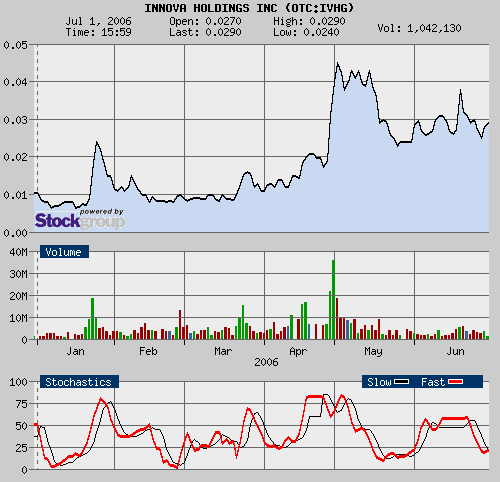Click the 50 stochastics axis label
Image resolution: width=500 pixels, height=482 pixels.
pos(21,426)
